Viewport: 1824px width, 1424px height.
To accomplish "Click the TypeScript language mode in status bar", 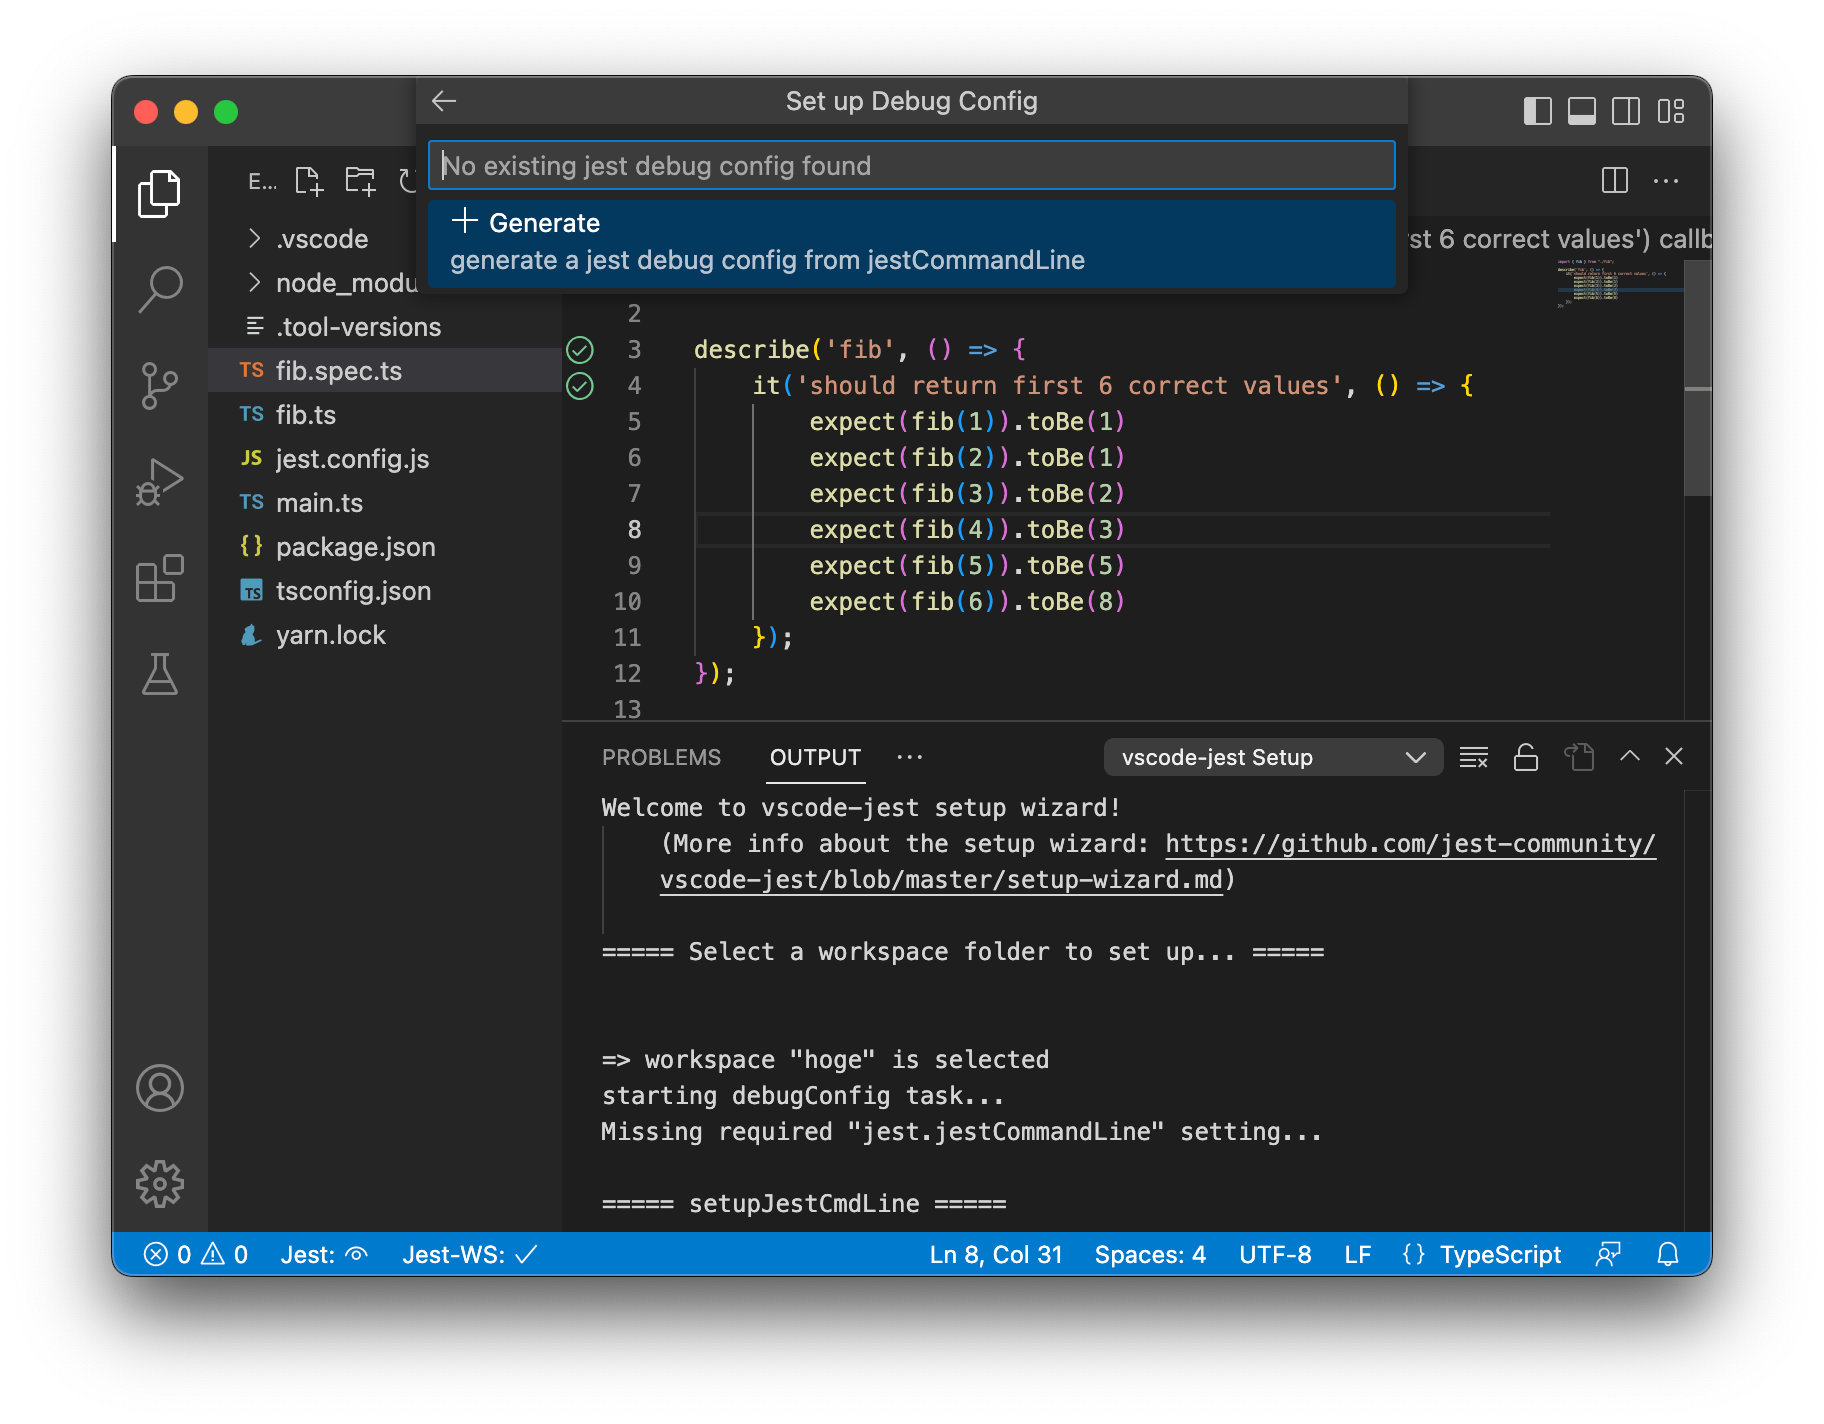I will click(1499, 1254).
